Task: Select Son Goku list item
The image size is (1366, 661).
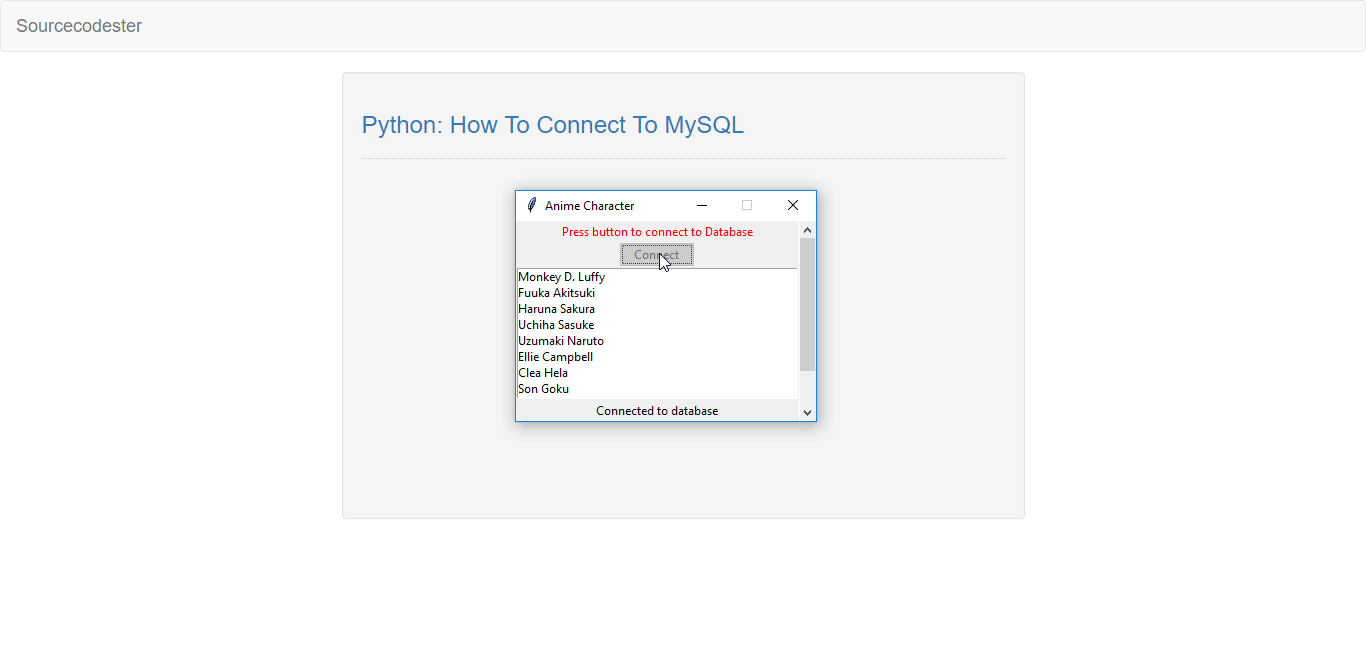Action: (543, 389)
